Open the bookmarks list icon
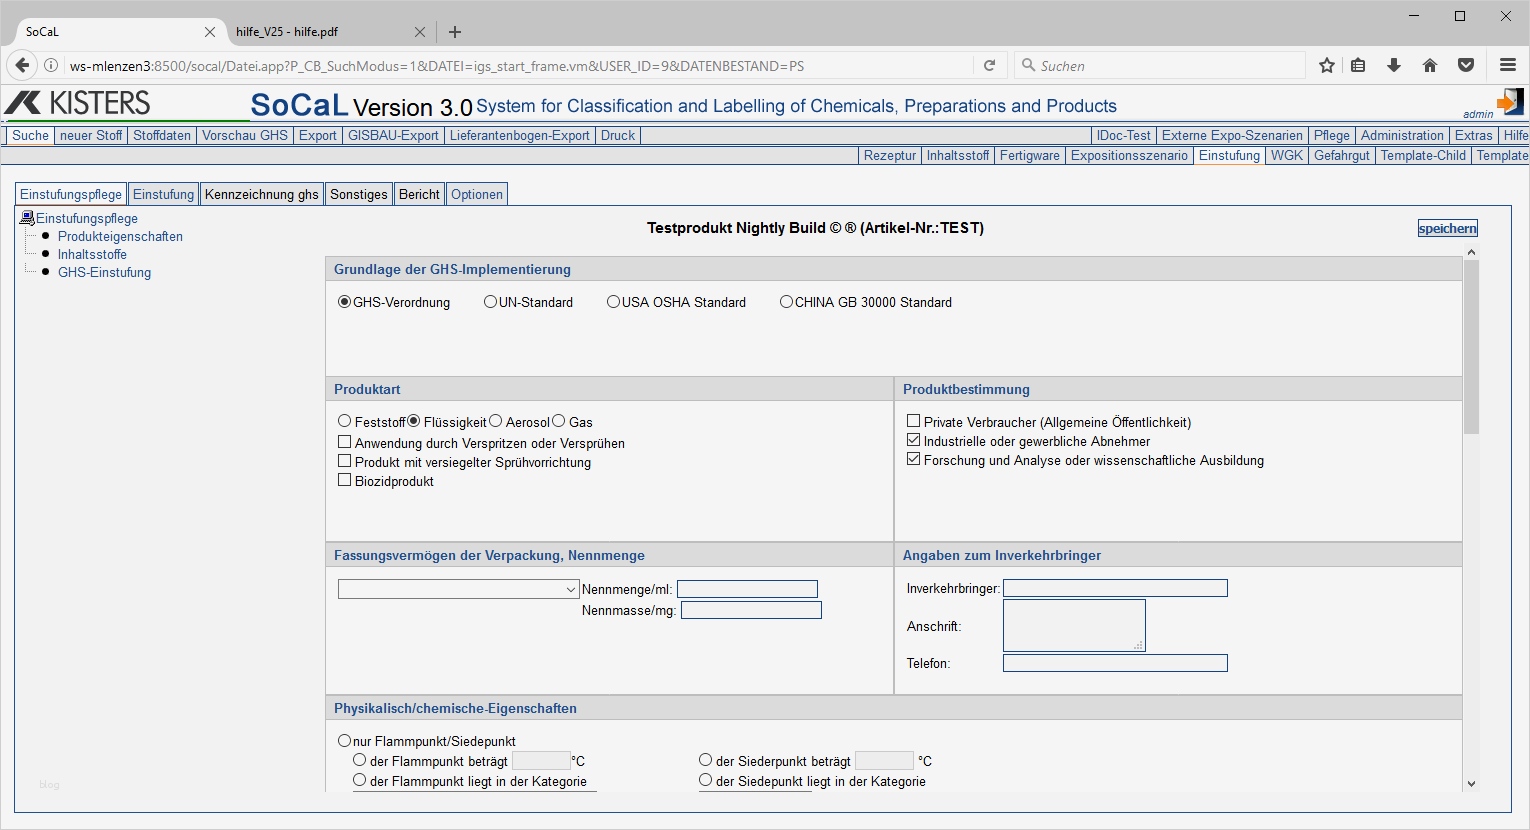The width and height of the screenshot is (1530, 830). coord(1358,65)
